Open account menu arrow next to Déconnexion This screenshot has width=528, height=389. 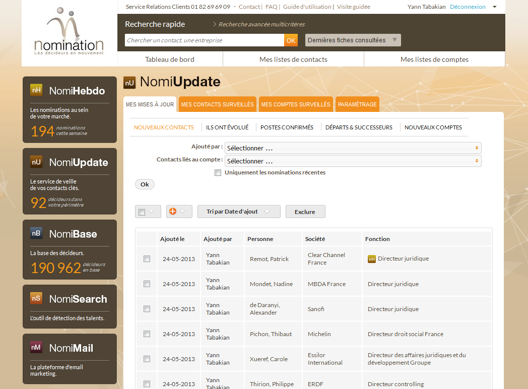click(x=495, y=7)
